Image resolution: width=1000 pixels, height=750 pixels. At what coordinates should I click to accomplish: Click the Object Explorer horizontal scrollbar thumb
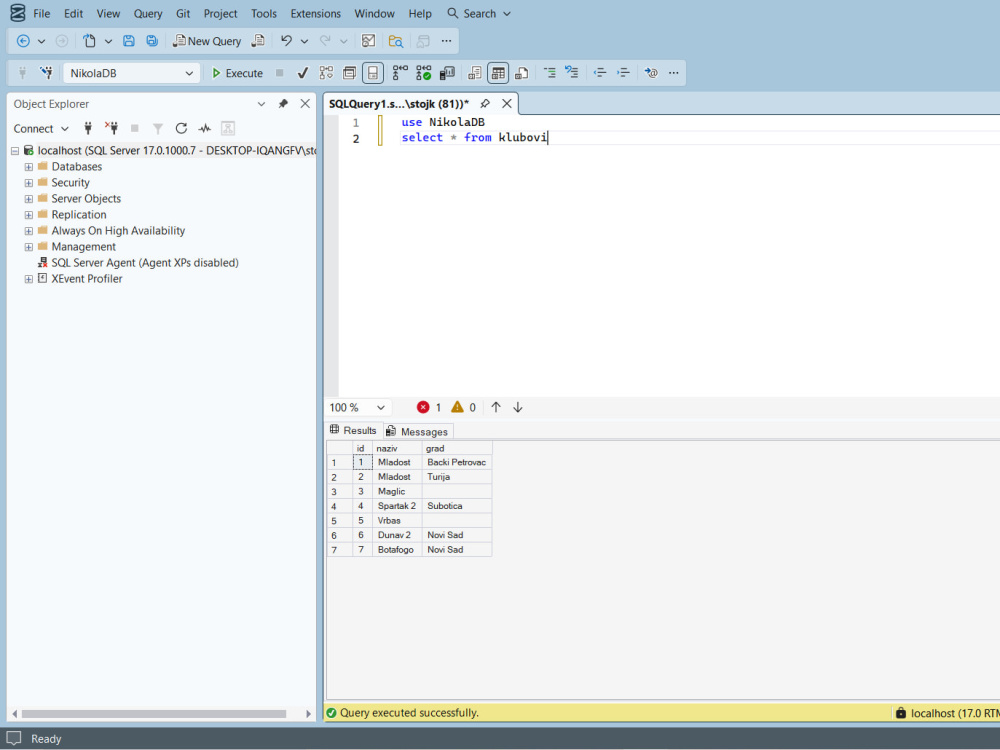154,714
